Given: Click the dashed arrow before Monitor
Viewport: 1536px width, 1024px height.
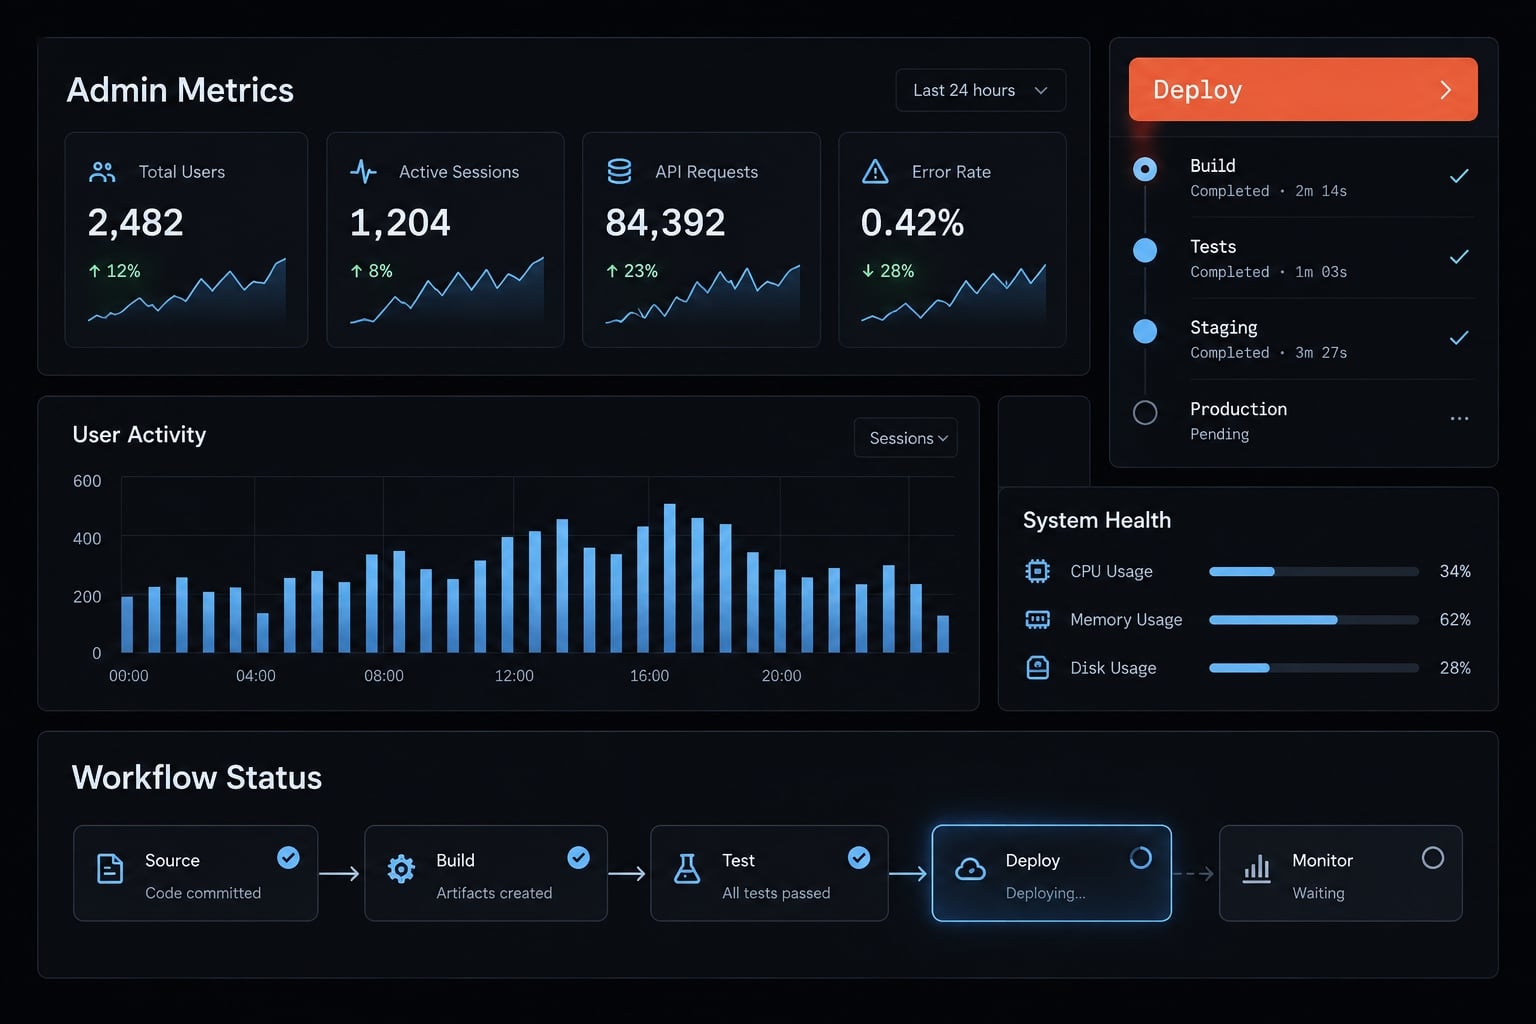Looking at the screenshot, I should click(1194, 874).
